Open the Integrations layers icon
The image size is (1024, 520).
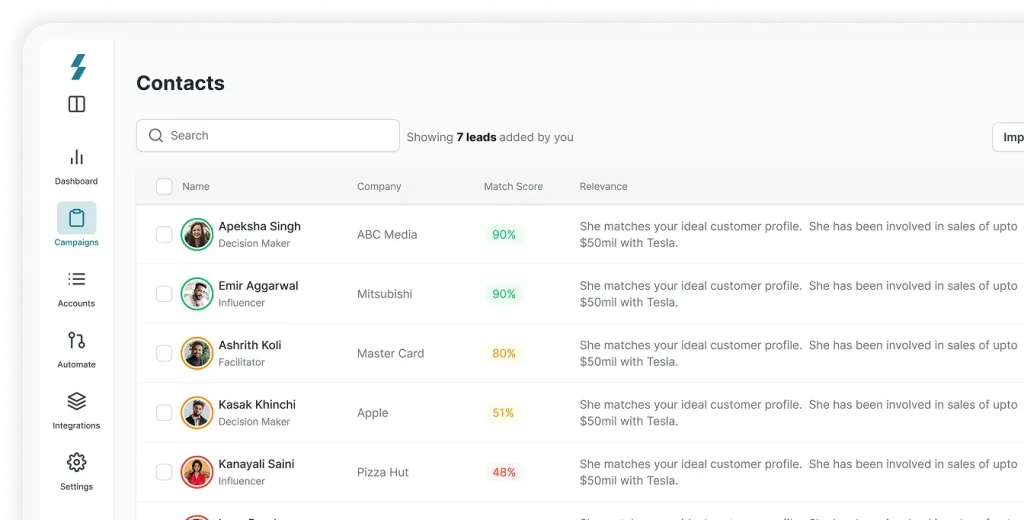tap(76, 401)
